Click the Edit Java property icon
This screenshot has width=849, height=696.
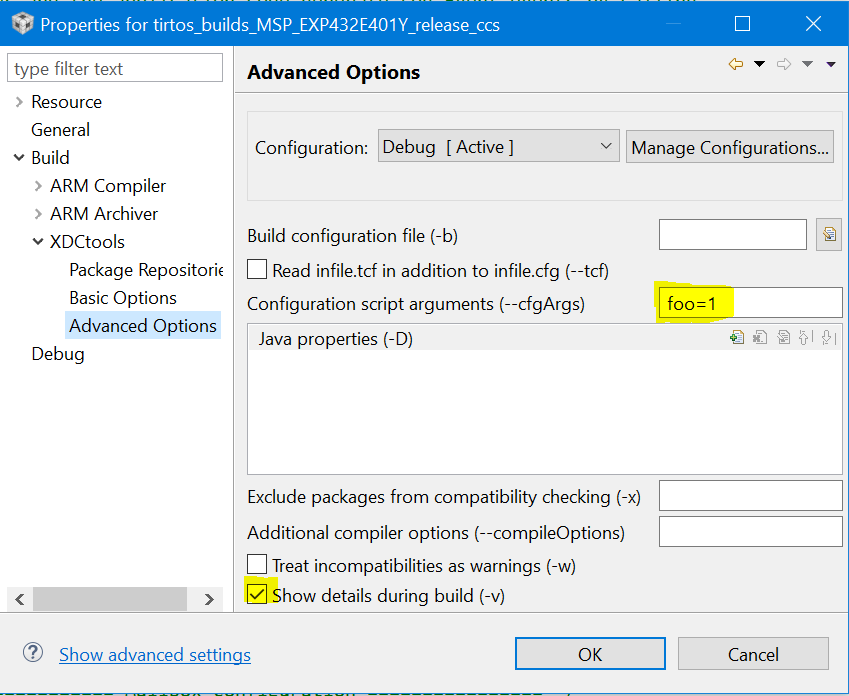tap(783, 338)
